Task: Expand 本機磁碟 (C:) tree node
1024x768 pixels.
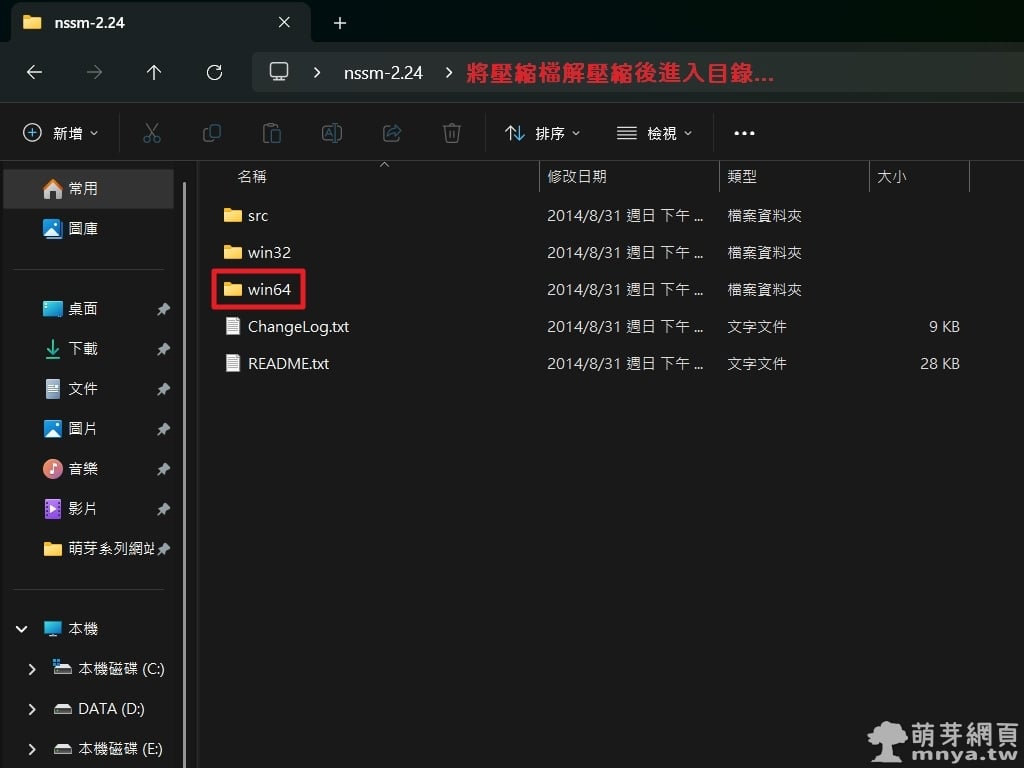Action: tap(32, 669)
